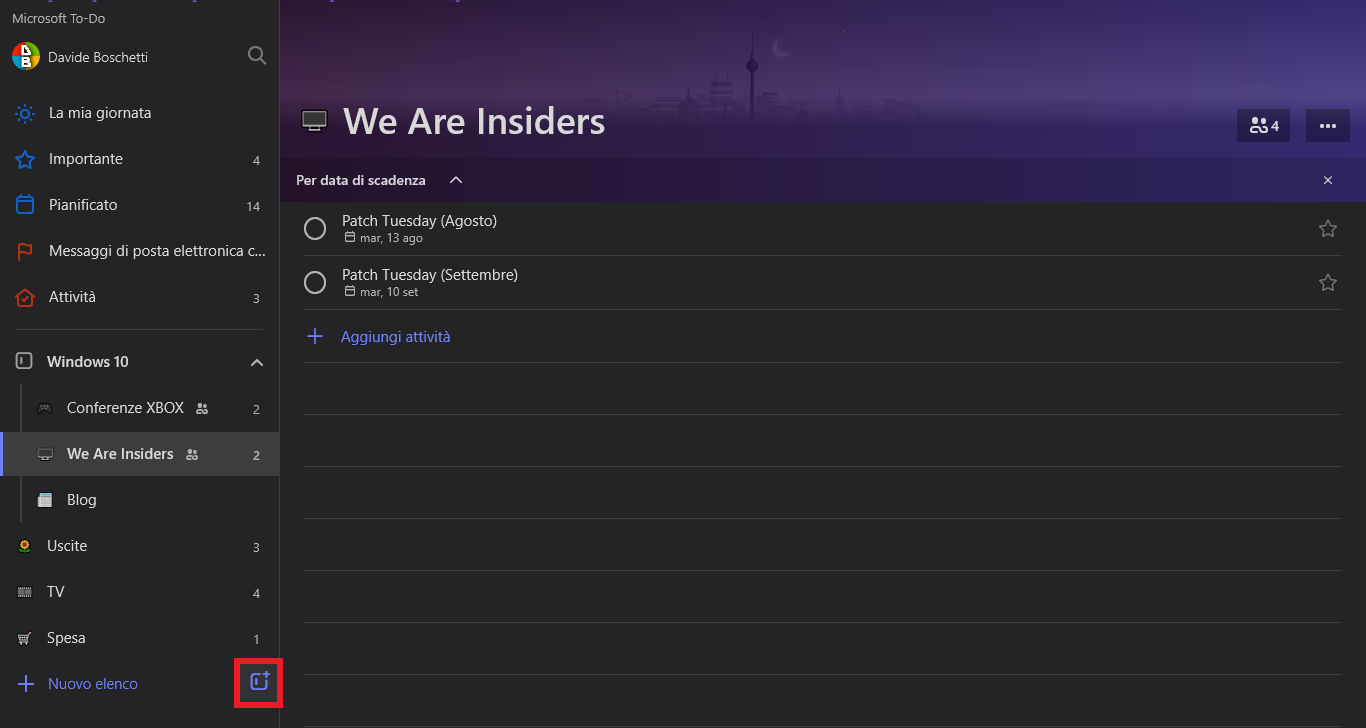Open the three-dots list options menu
Image resolution: width=1366 pixels, height=728 pixels.
pos(1328,126)
